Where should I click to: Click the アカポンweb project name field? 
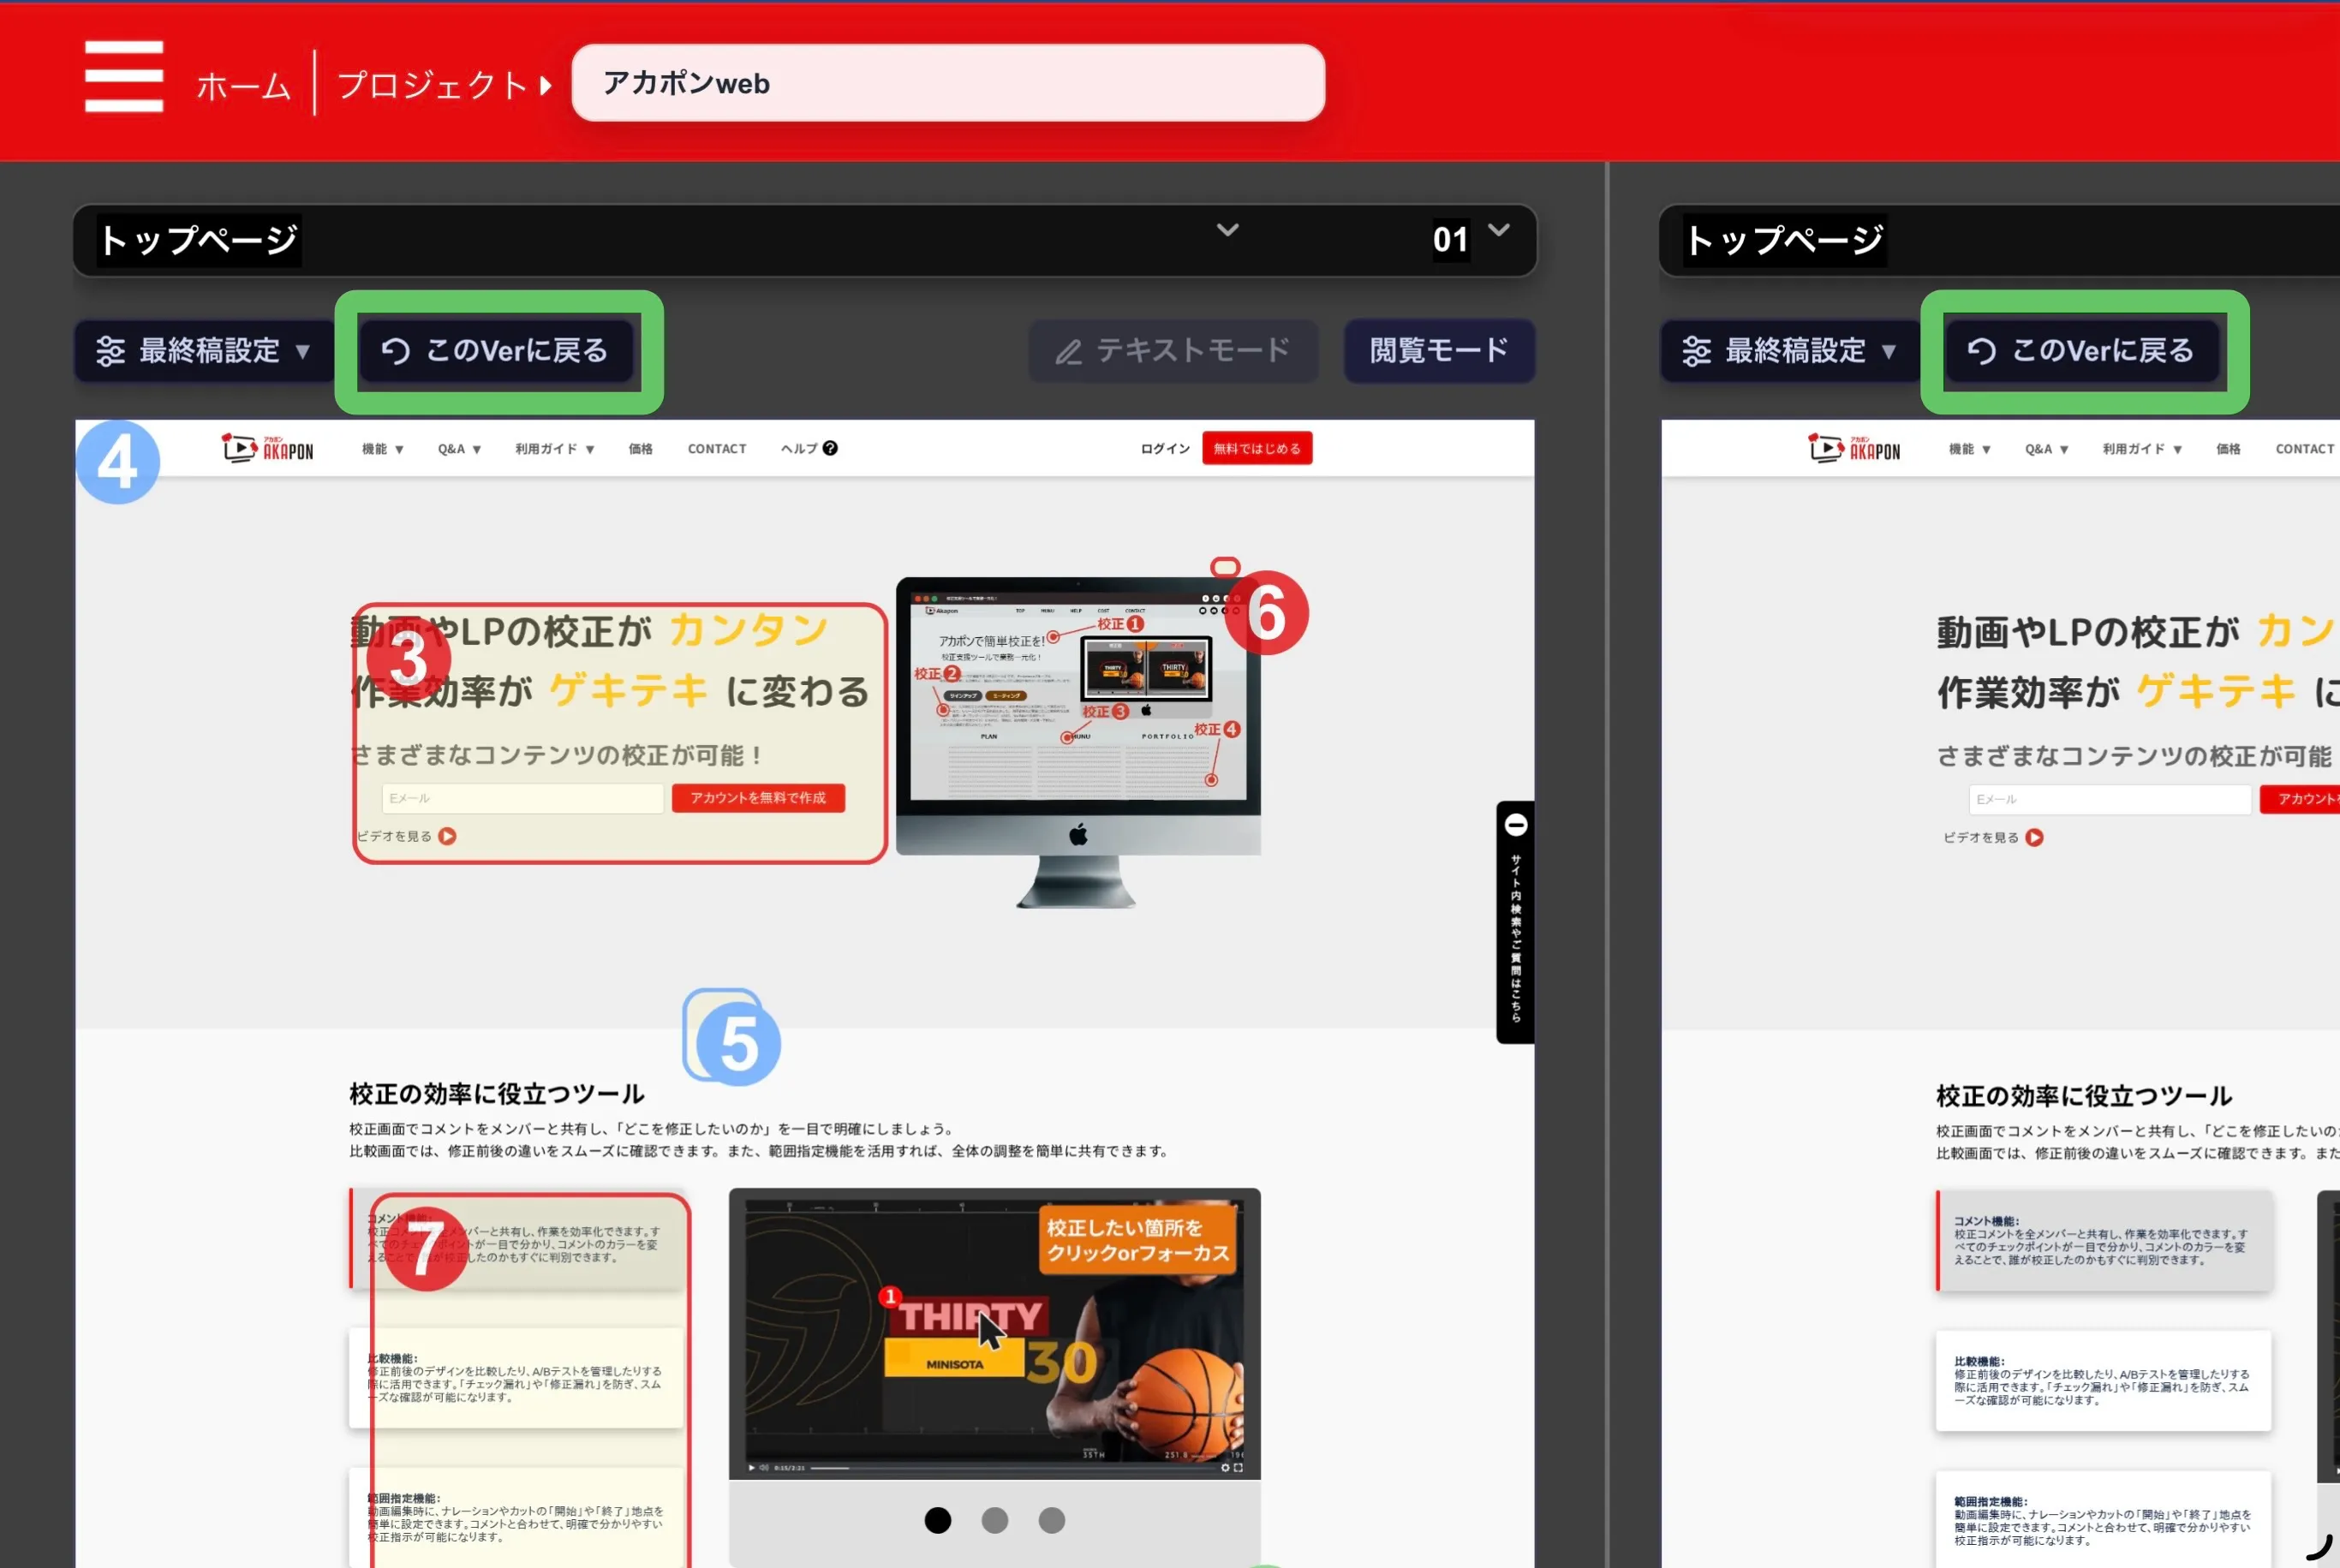[x=948, y=83]
